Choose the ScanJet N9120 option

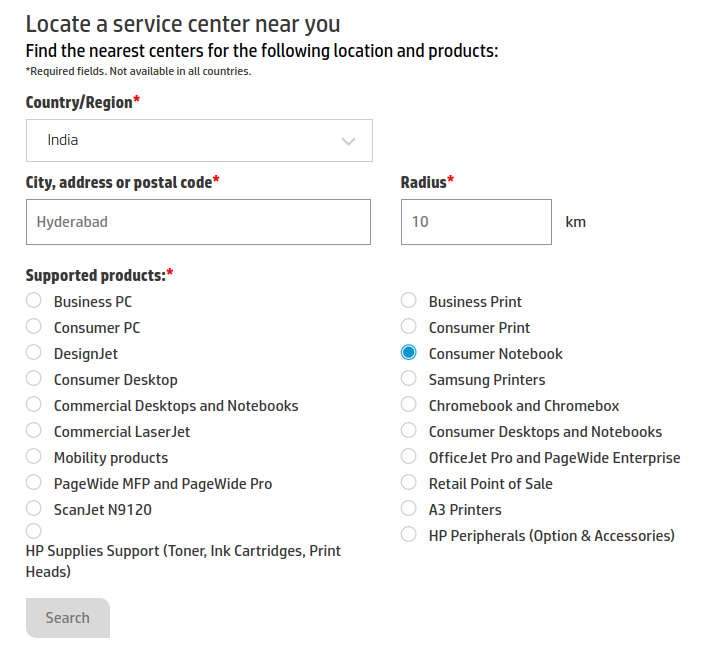34,509
